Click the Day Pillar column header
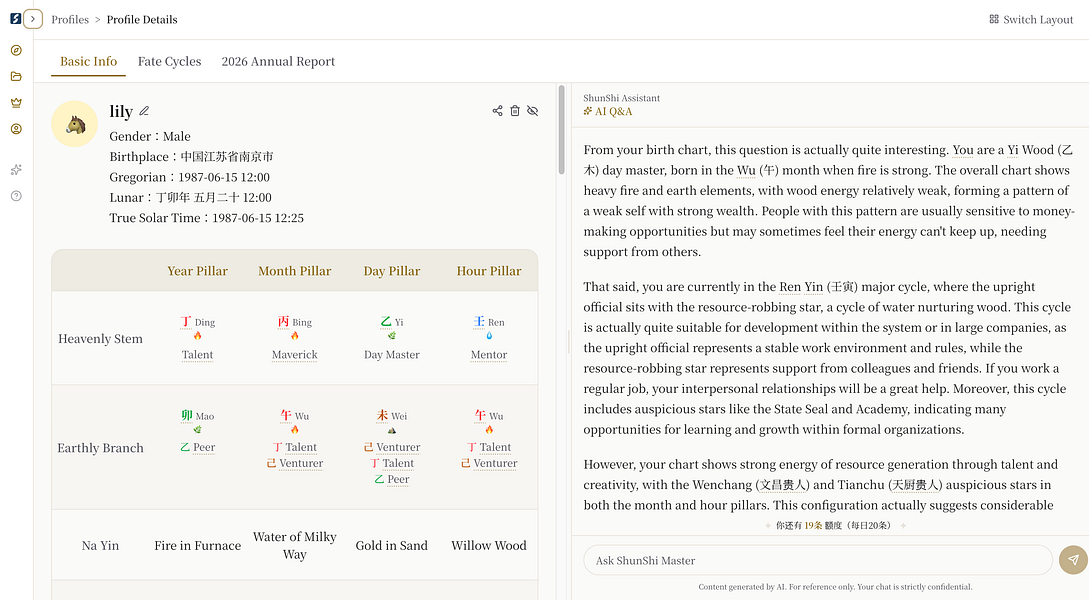1089x600 pixels. [x=392, y=271]
